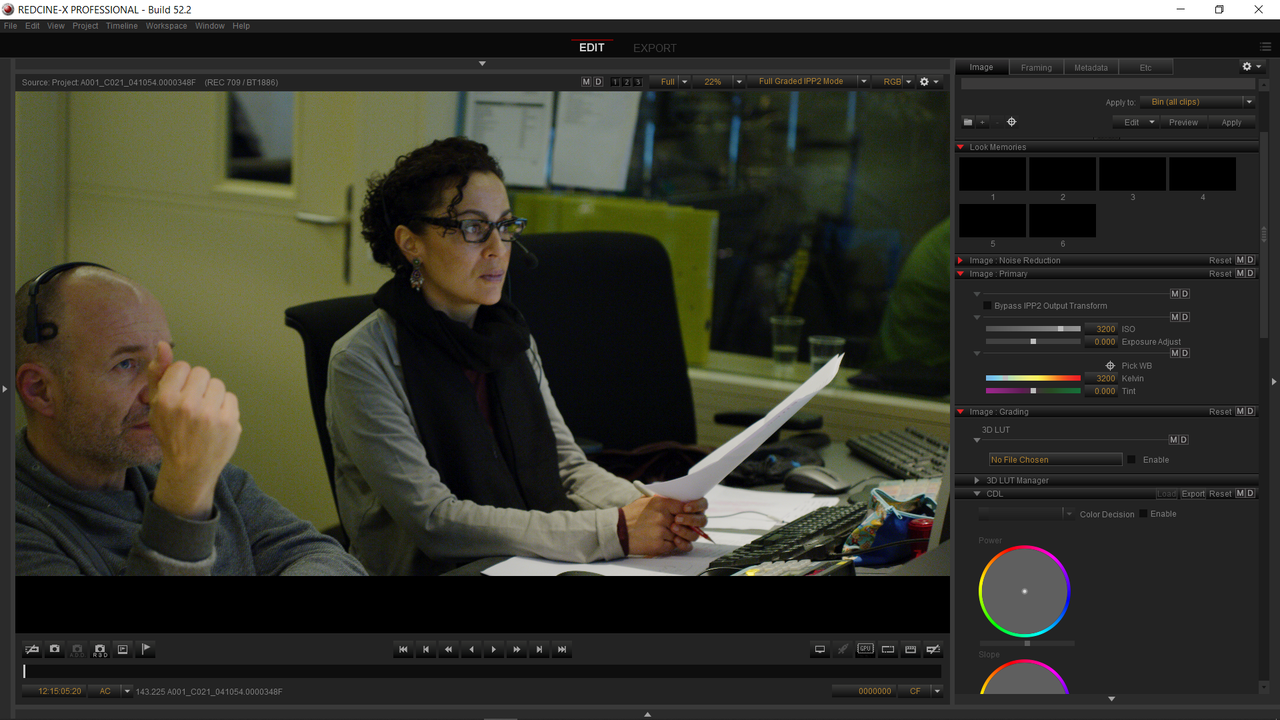This screenshot has height=720, width=1280.
Task: Enable the Color Decision checkbox
Action: tap(1144, 514)
